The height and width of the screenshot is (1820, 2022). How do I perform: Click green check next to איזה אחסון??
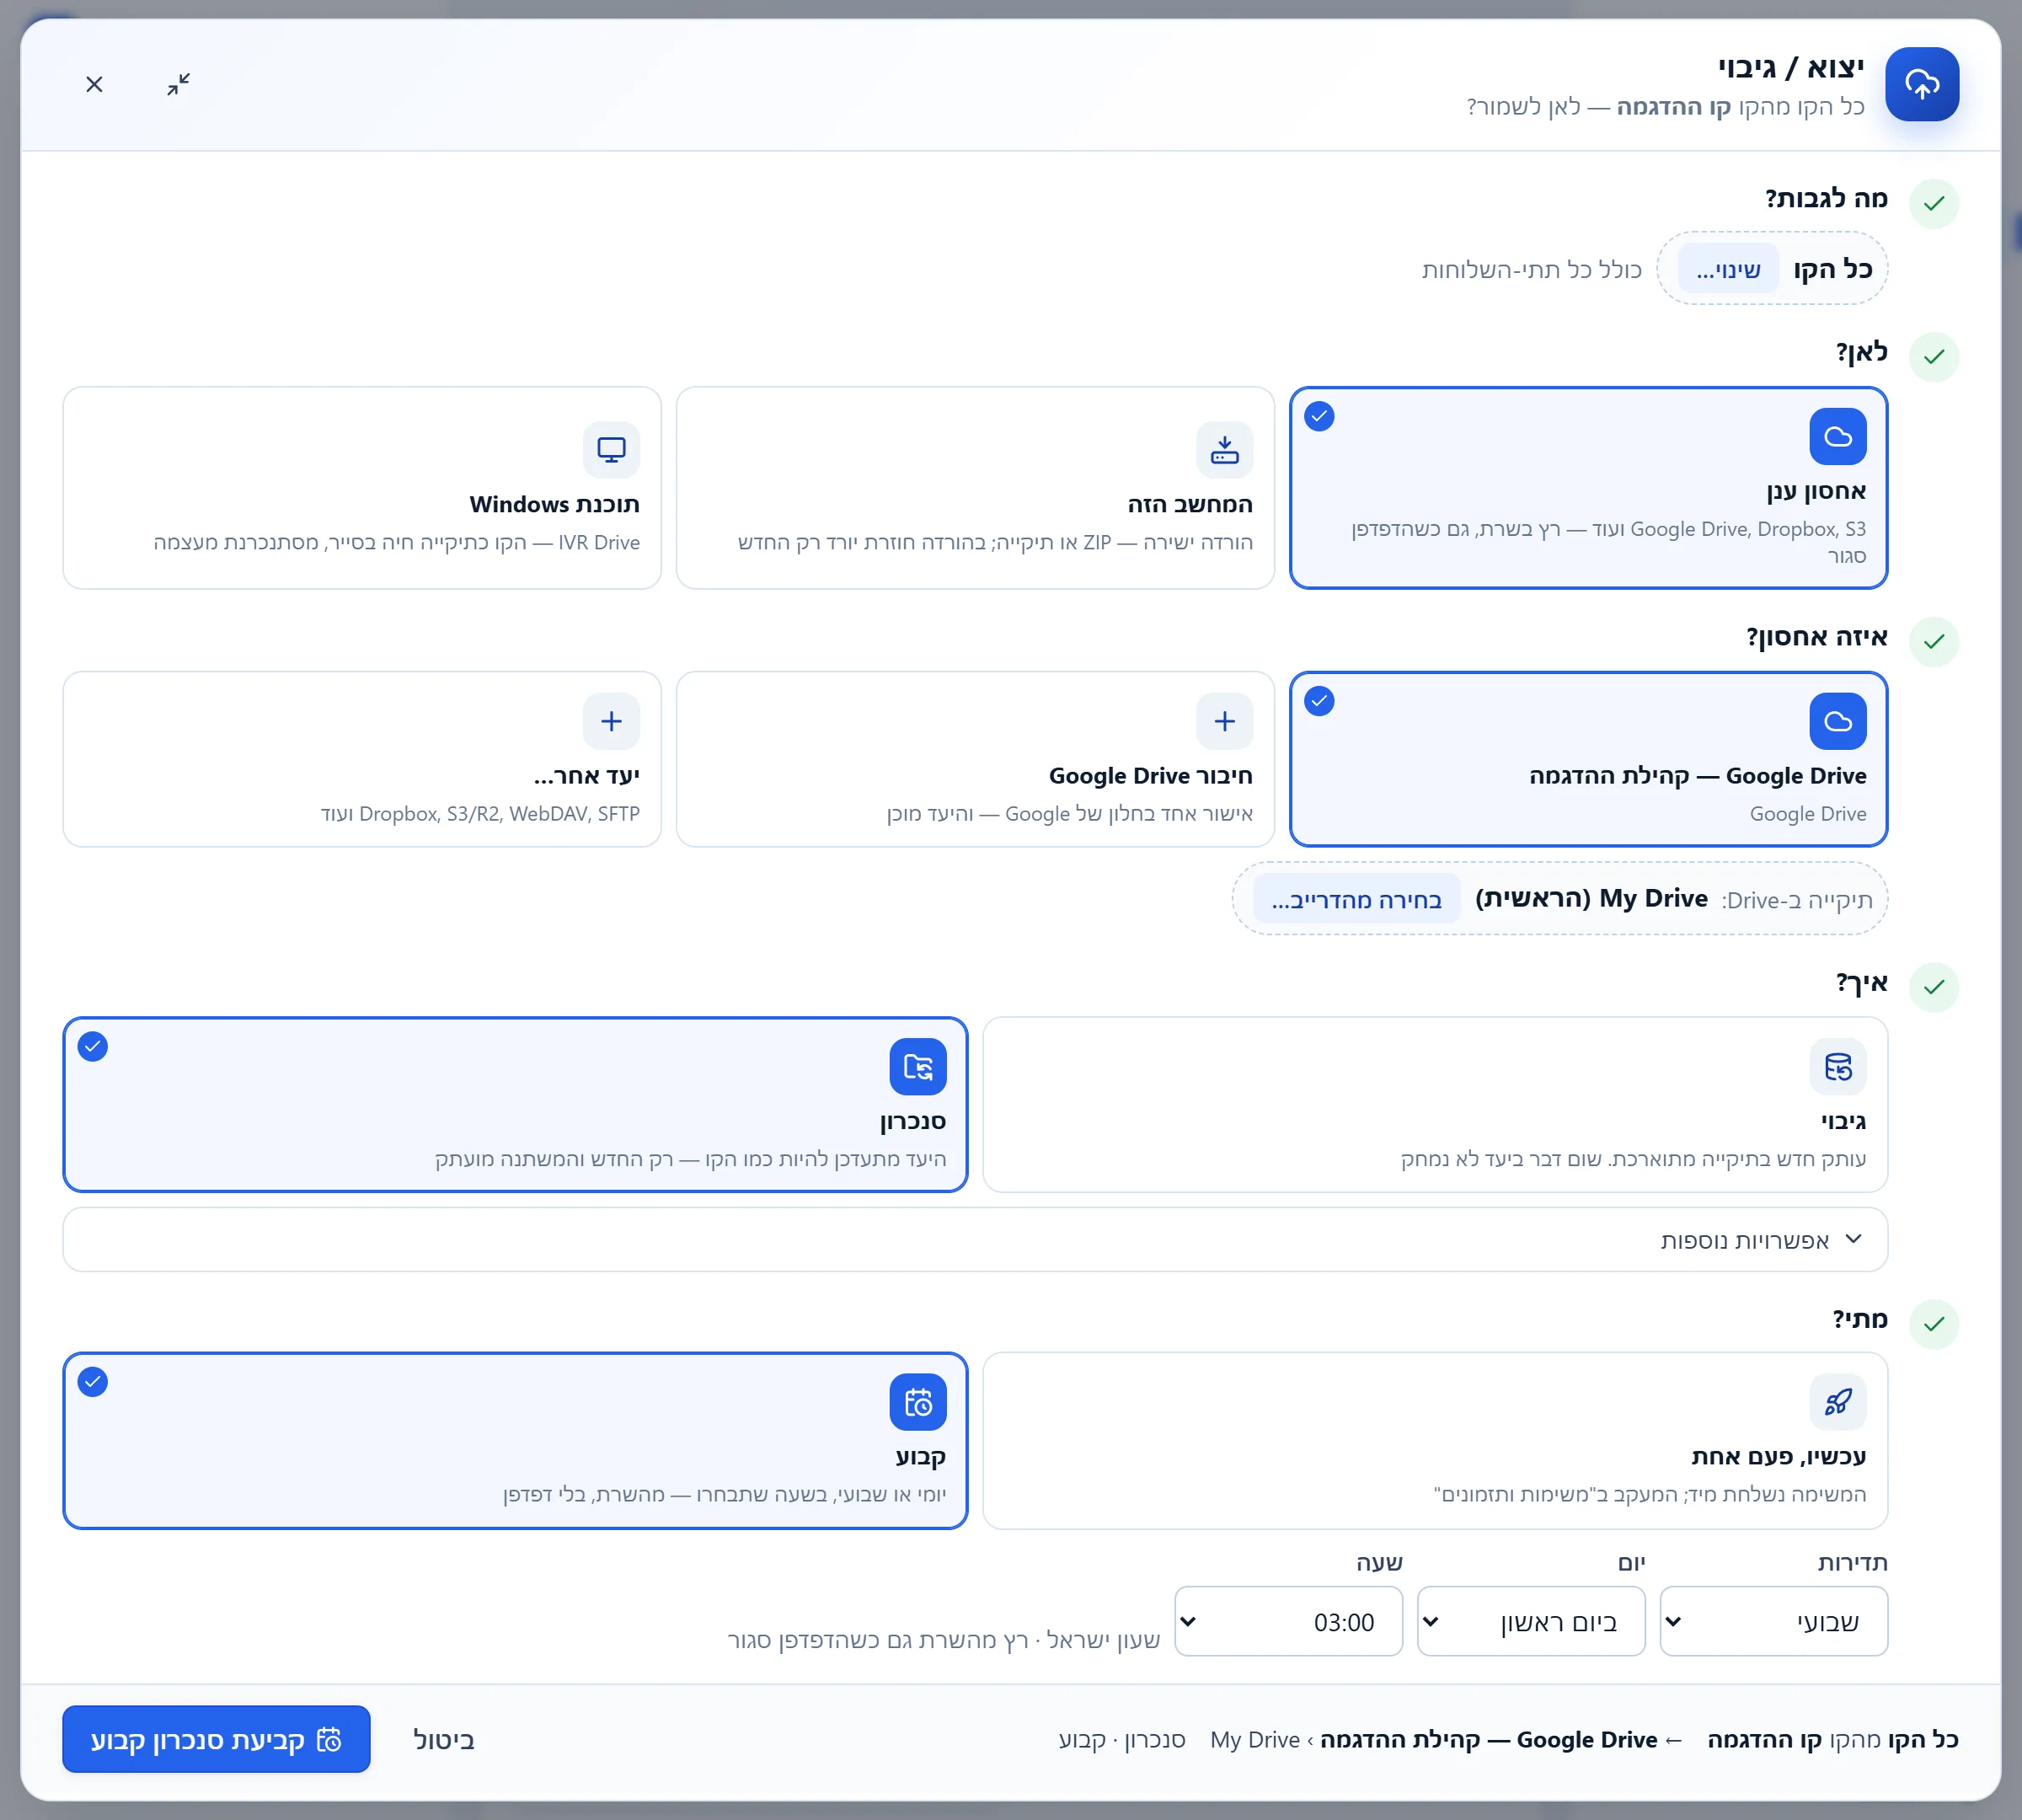1933,641
